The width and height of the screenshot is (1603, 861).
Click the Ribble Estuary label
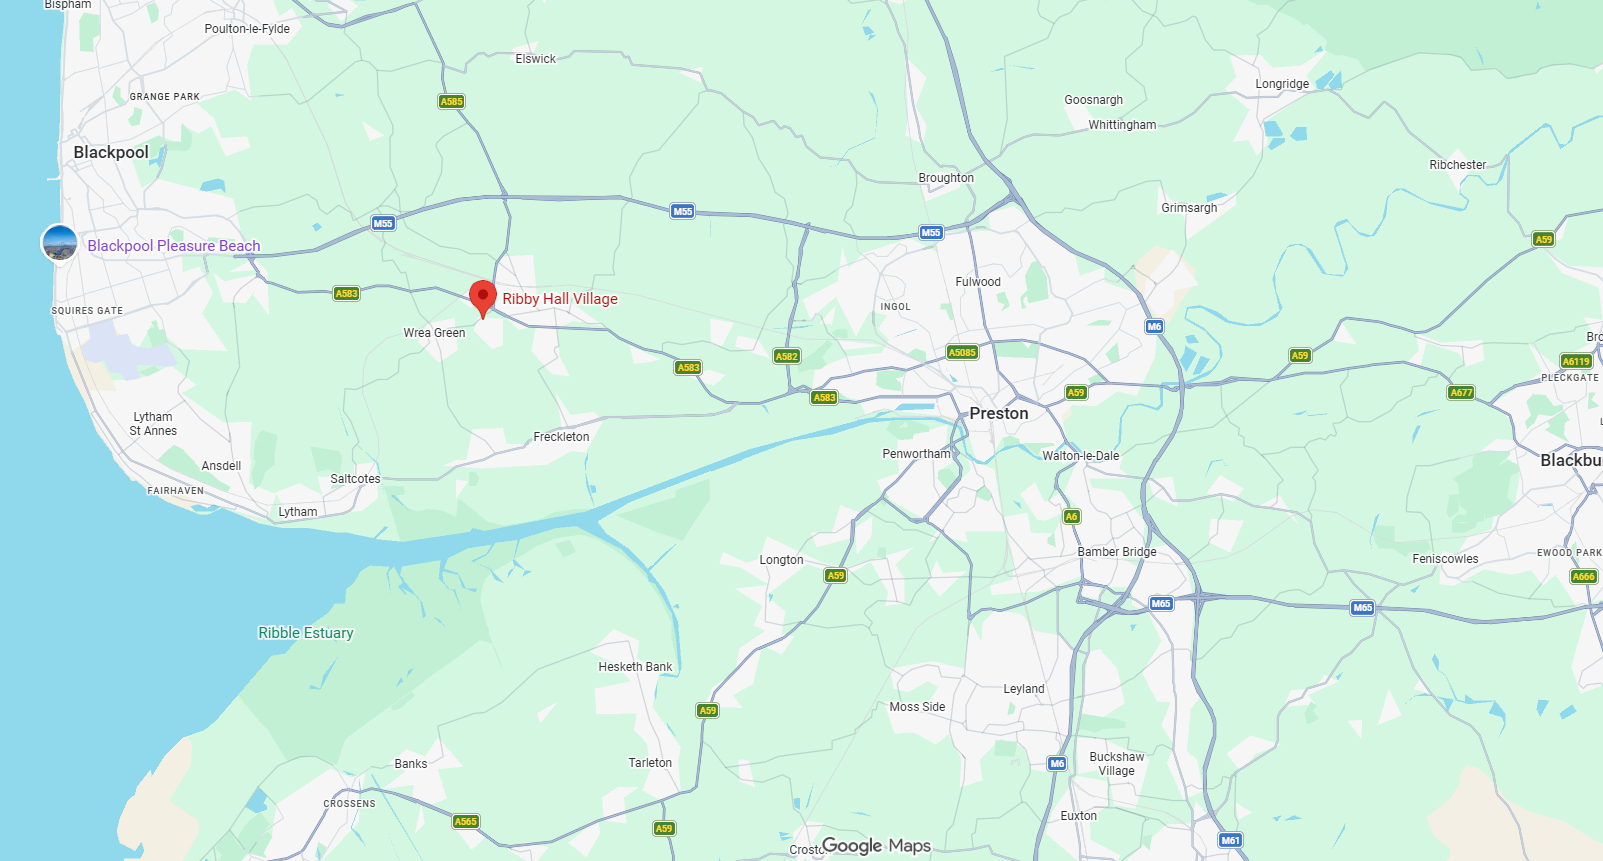(x=306, y=633)
